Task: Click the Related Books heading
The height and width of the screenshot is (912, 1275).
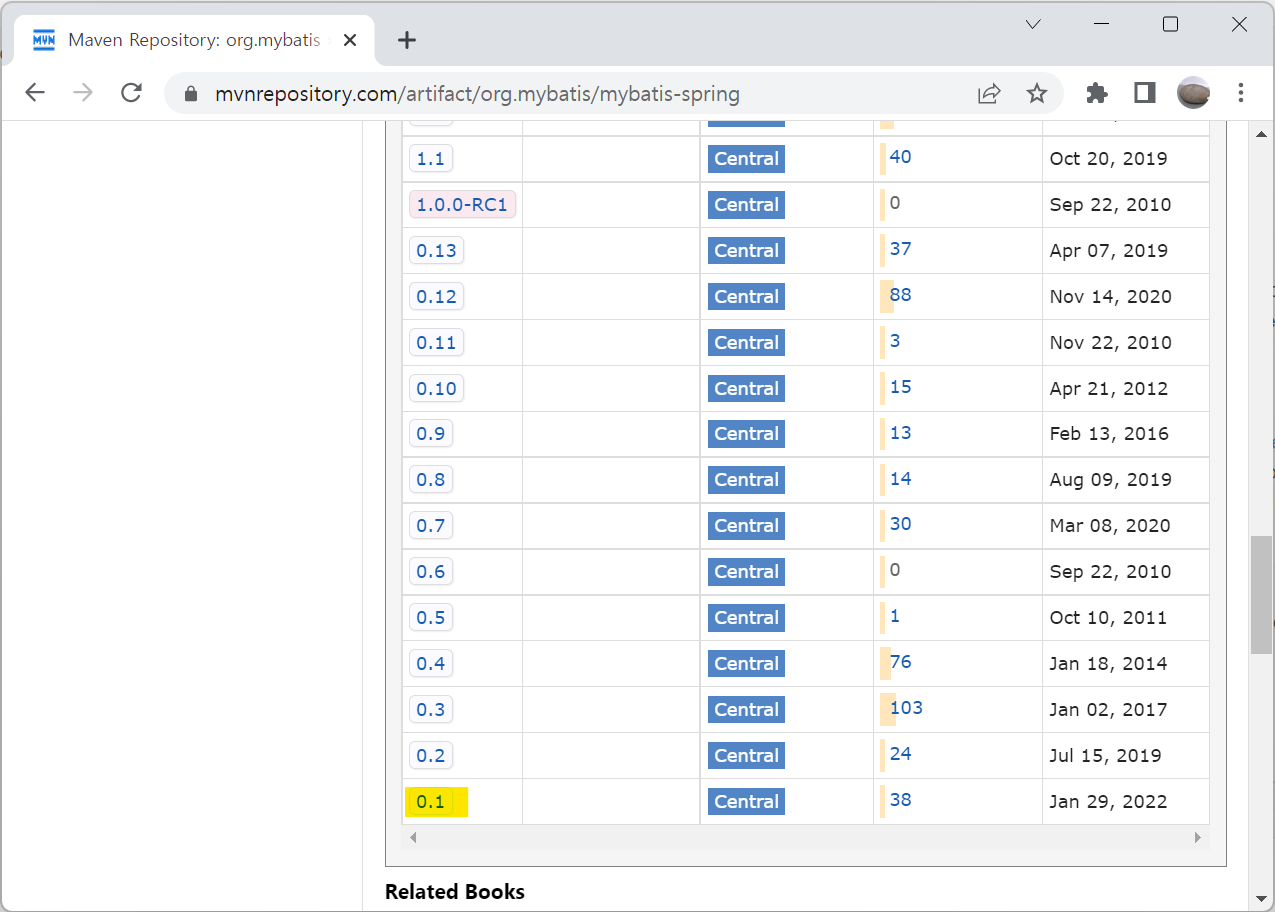Action: (x=455, y=892)
